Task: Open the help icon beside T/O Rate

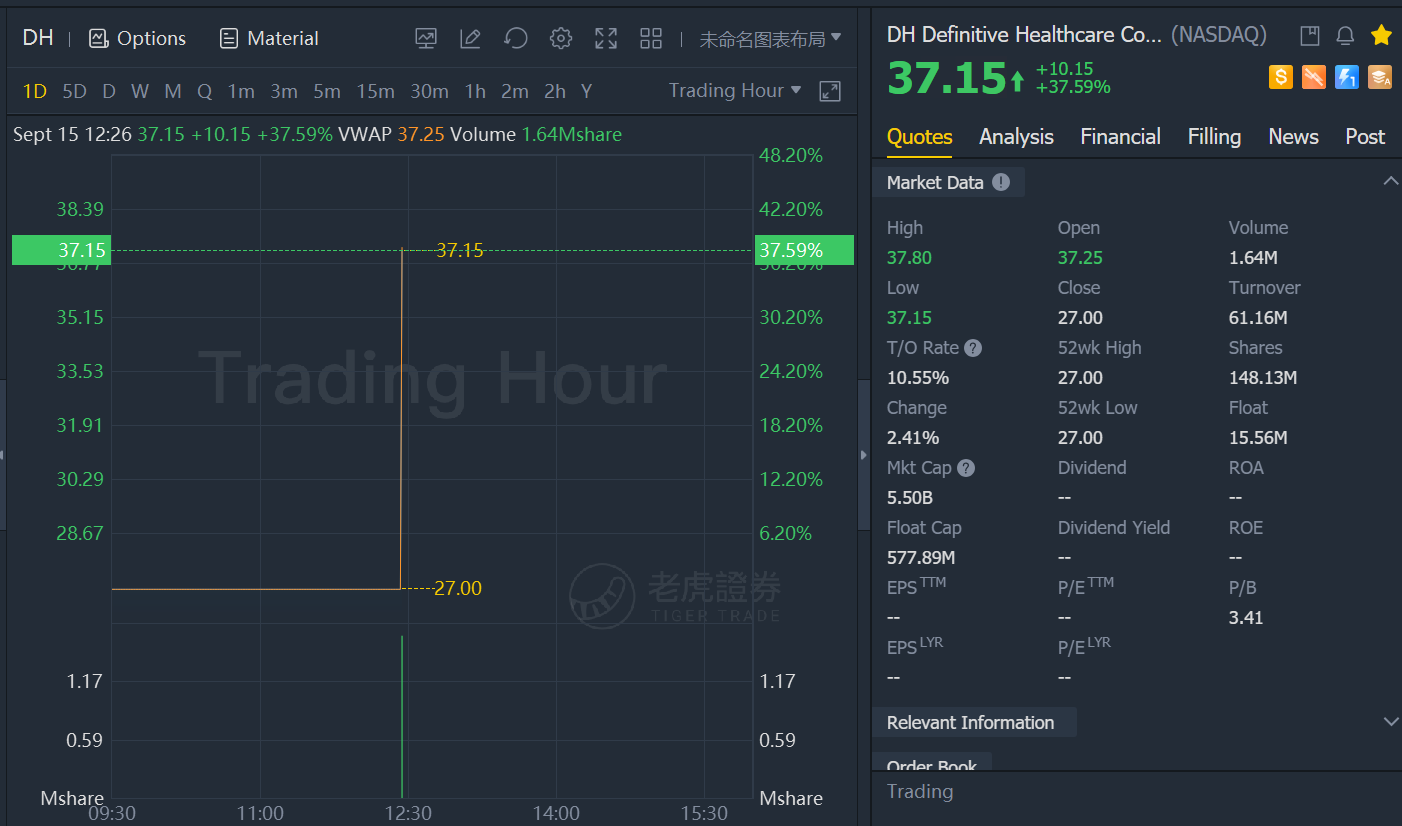Action: coord(973,348)
